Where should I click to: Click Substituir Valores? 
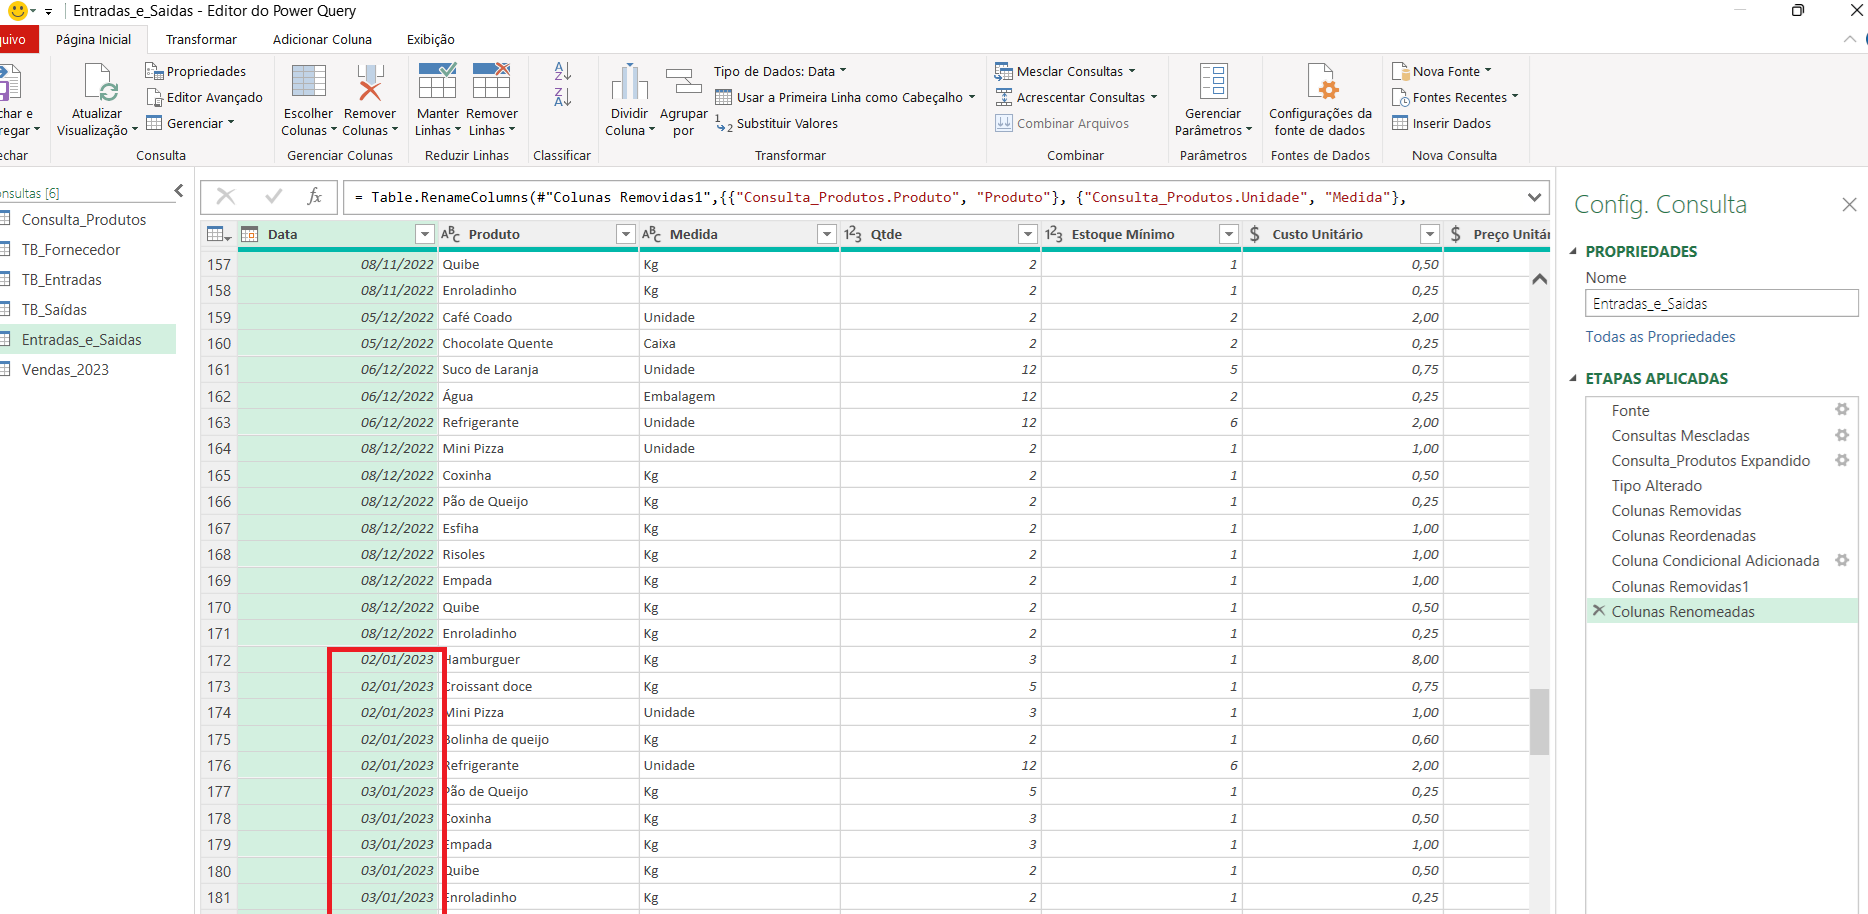(x=777, y=123)
